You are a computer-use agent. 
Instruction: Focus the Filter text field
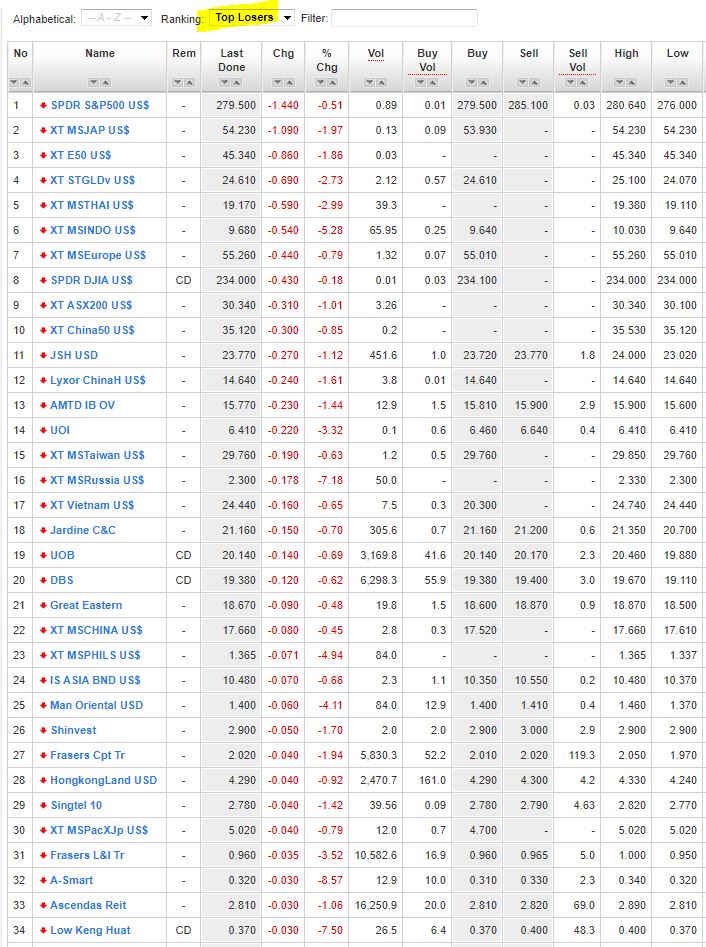tap(404, 18)
